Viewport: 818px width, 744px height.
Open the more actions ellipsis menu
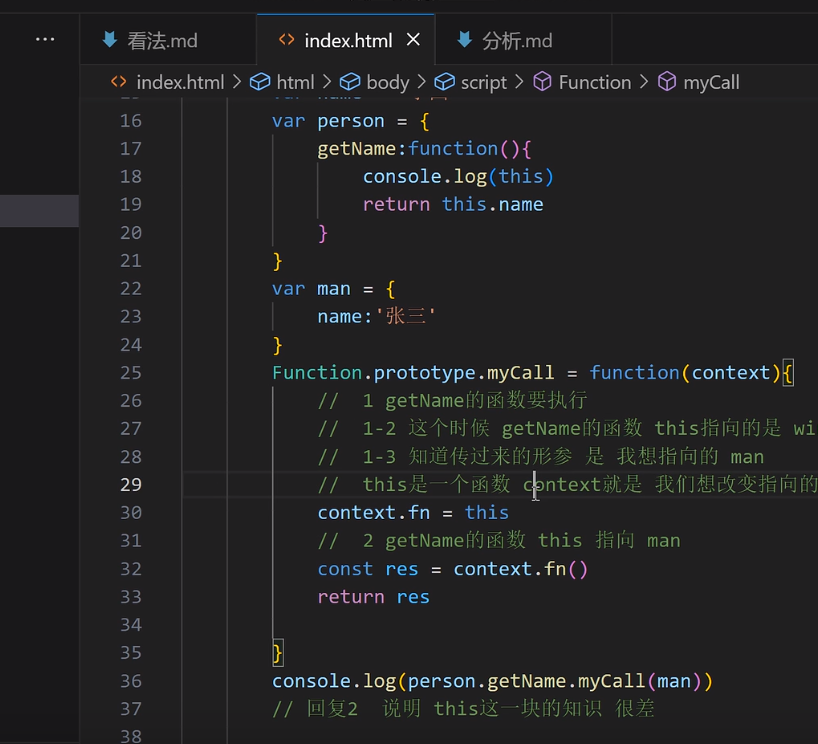click(x=45, y=40)
